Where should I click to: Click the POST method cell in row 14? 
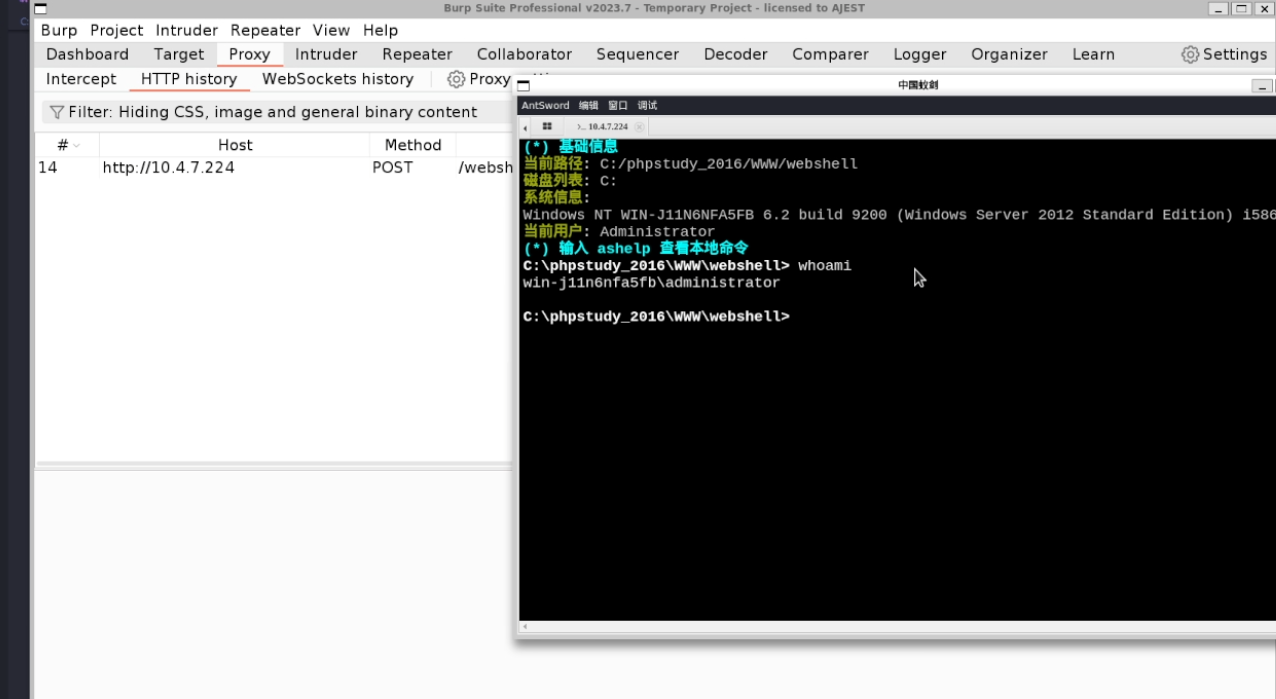tap(392, 167)
